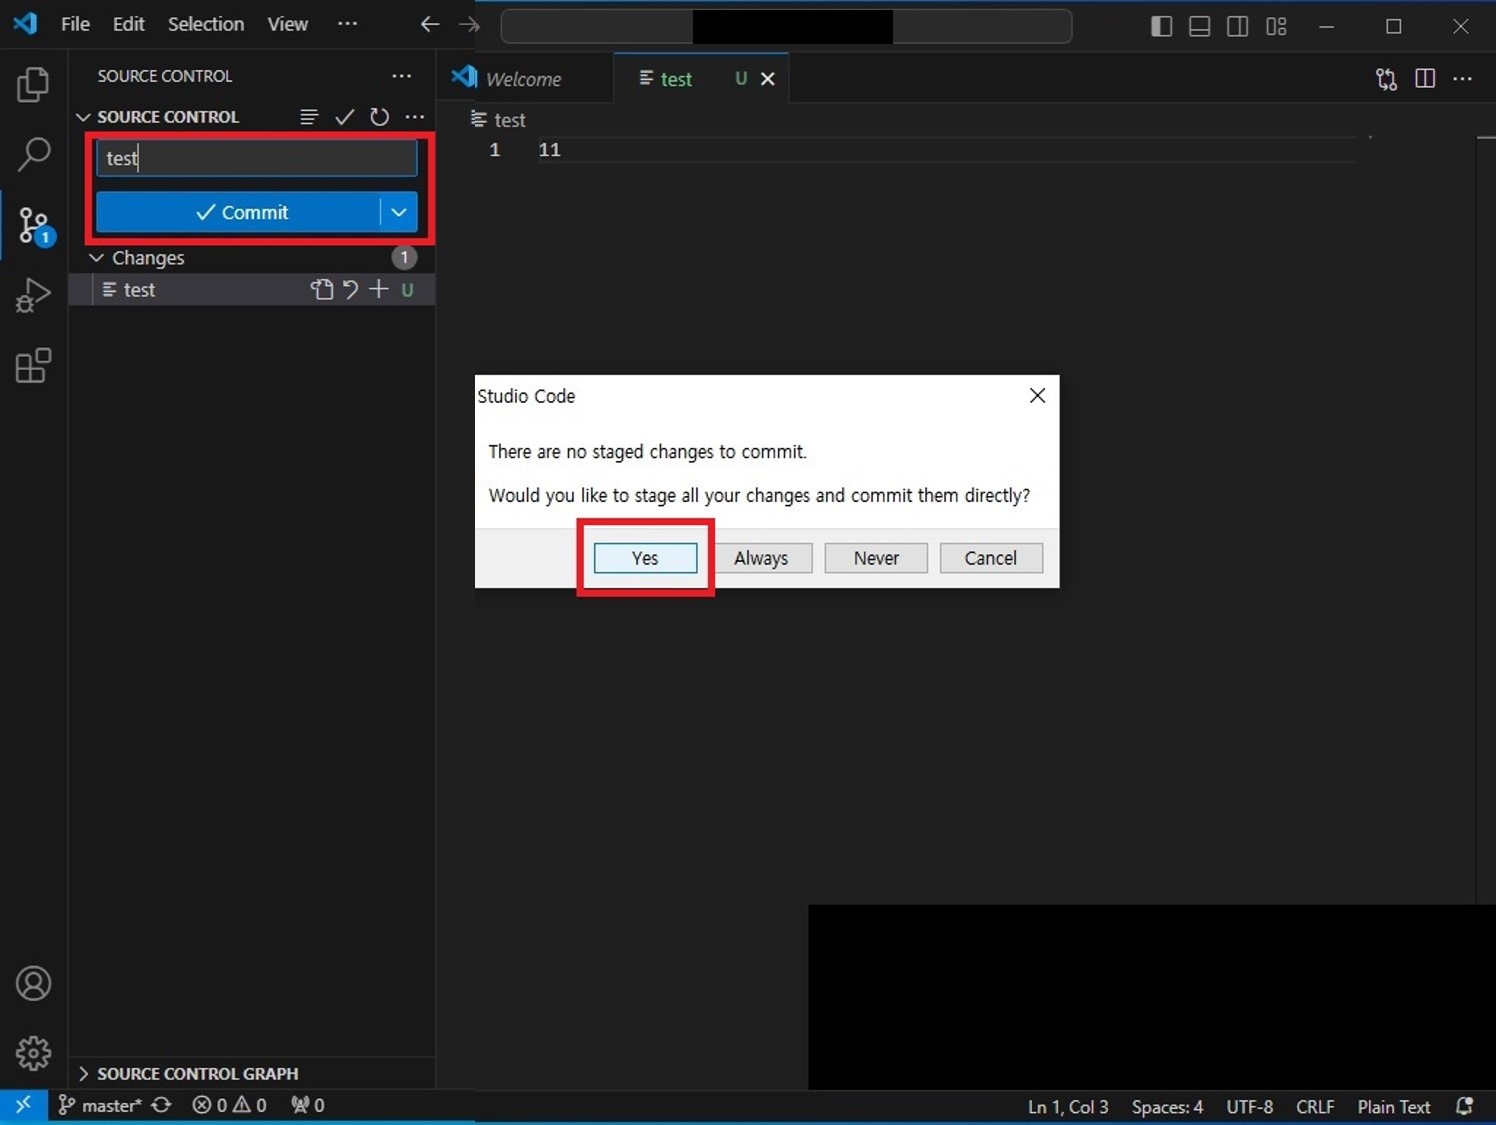This screenshot has height=1125, width=1496.
Task: Click the master branch in status bar
Action: (100, 1105)
